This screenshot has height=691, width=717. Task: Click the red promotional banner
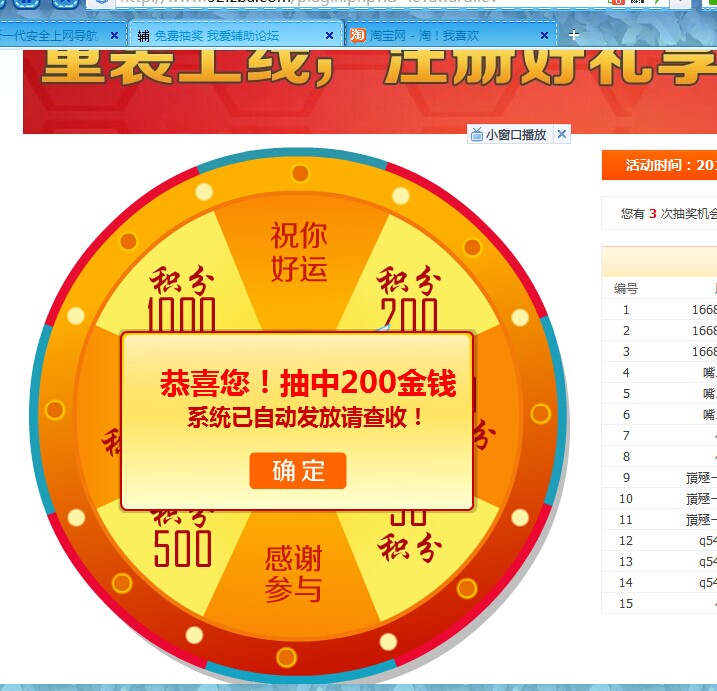tap(369, 92)
